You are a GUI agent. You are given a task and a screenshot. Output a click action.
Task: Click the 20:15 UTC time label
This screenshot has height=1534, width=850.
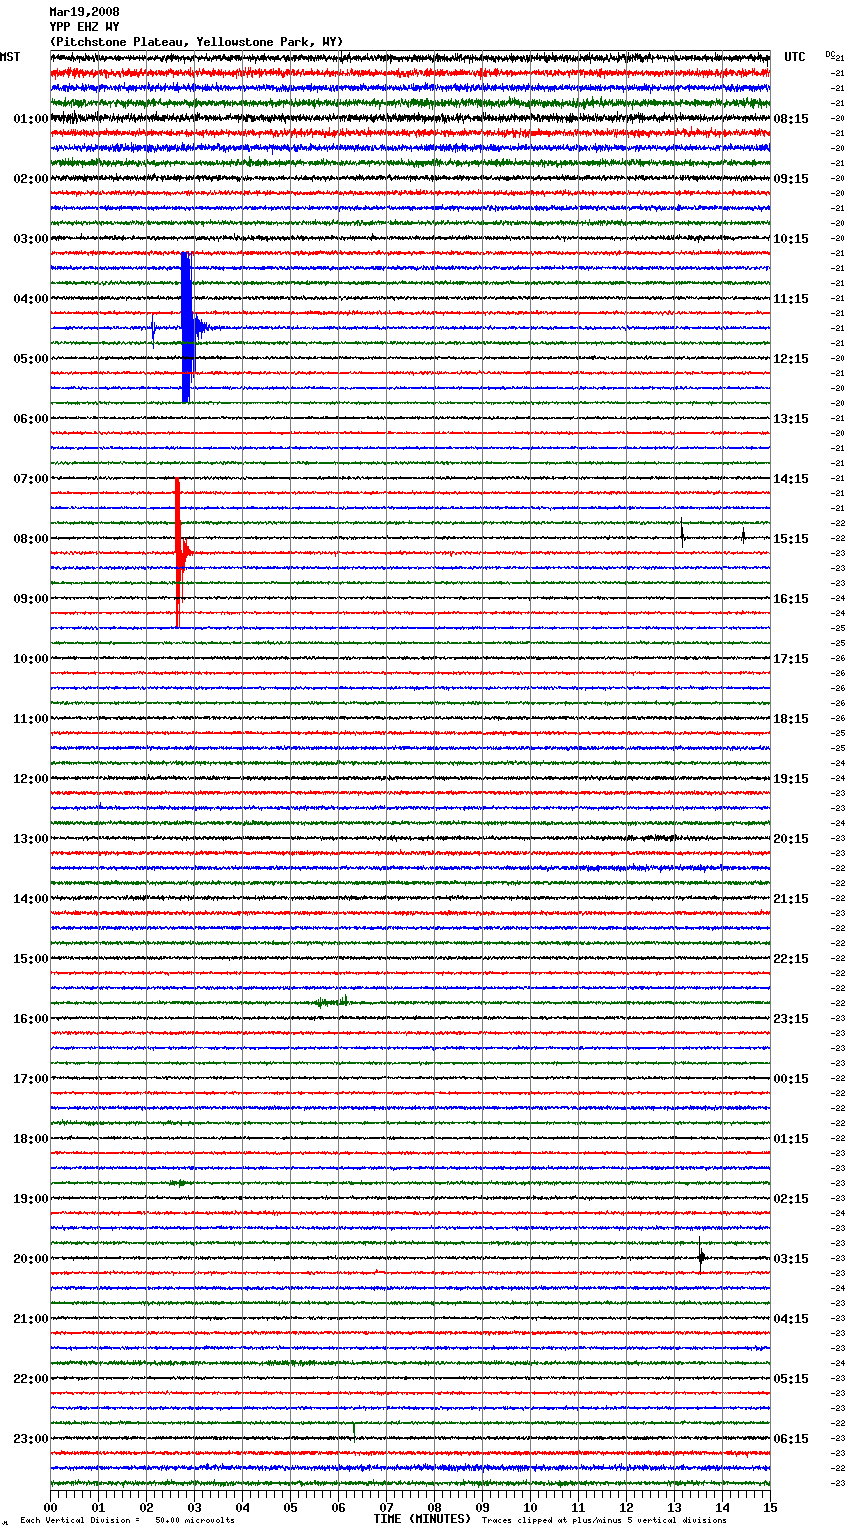[791, 839]
